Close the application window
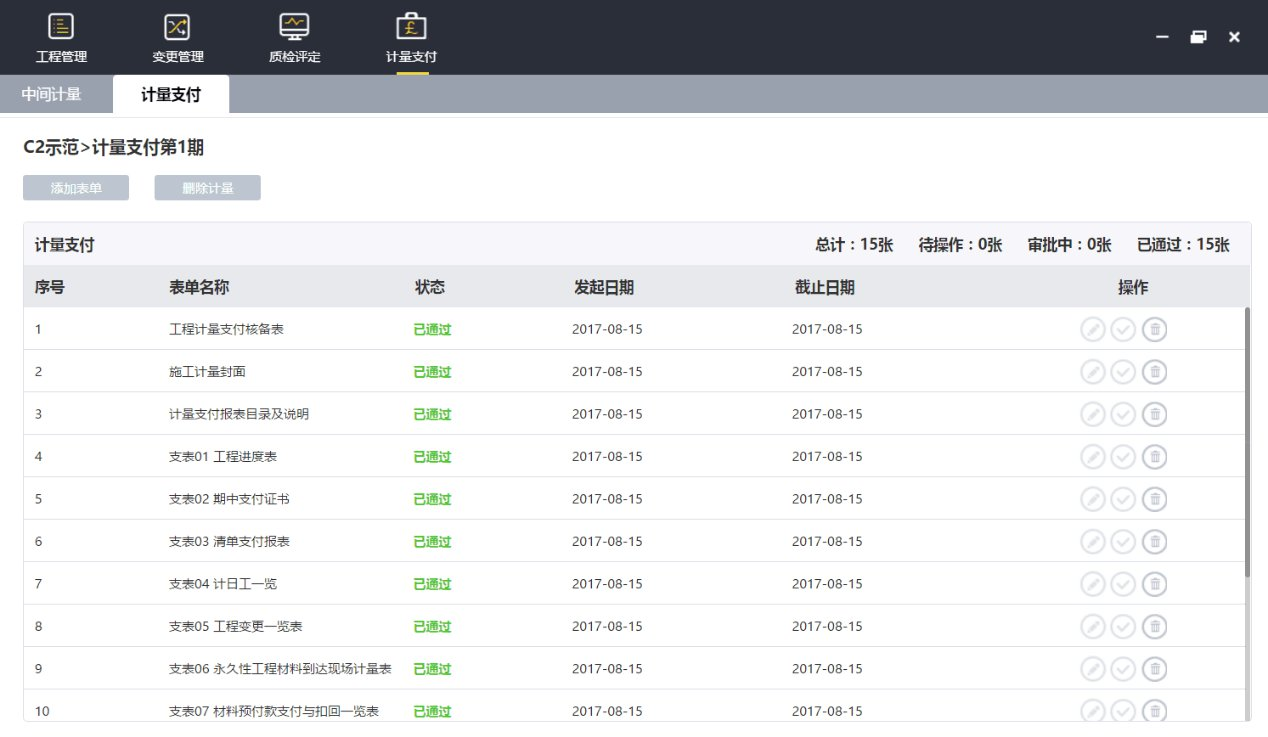 (1234, 37)
